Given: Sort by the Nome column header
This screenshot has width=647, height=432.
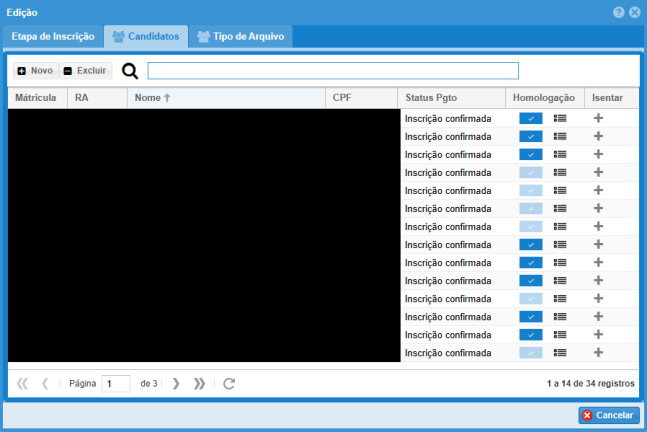Looking at the screenshot, I should click(152, 98).
